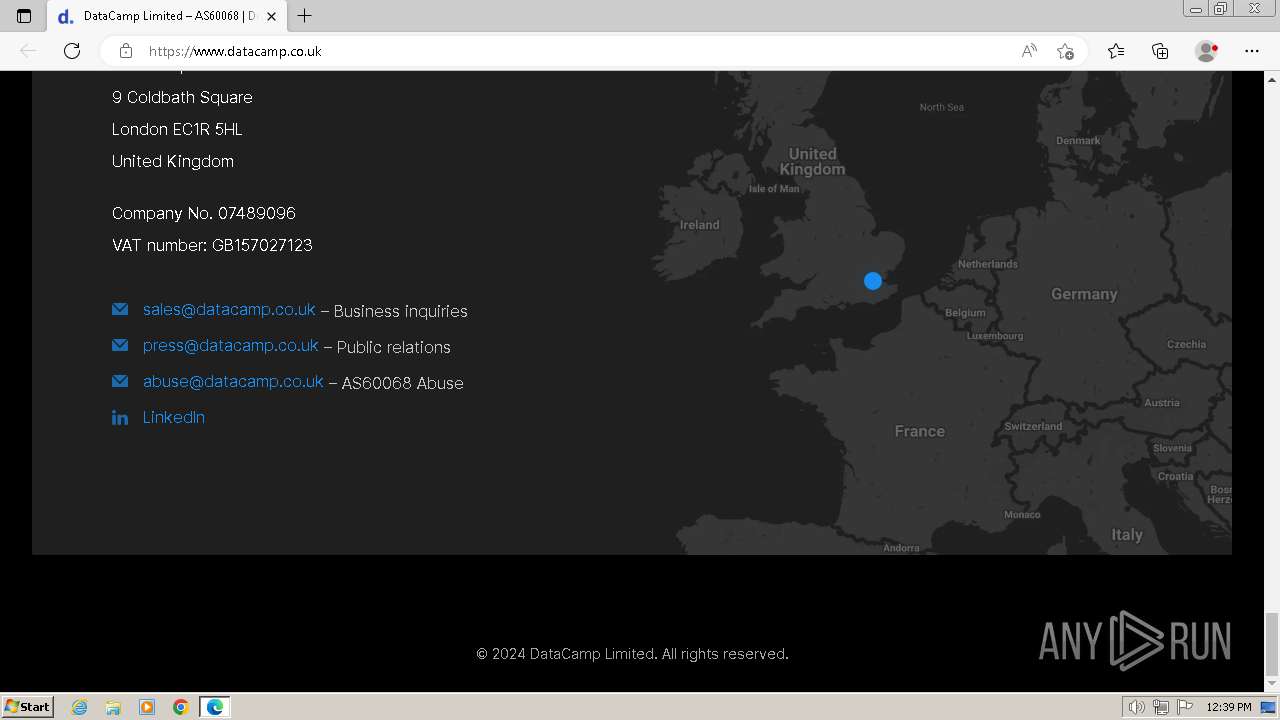
Task: Open a new tab with plus button
Action: (305, 16)
